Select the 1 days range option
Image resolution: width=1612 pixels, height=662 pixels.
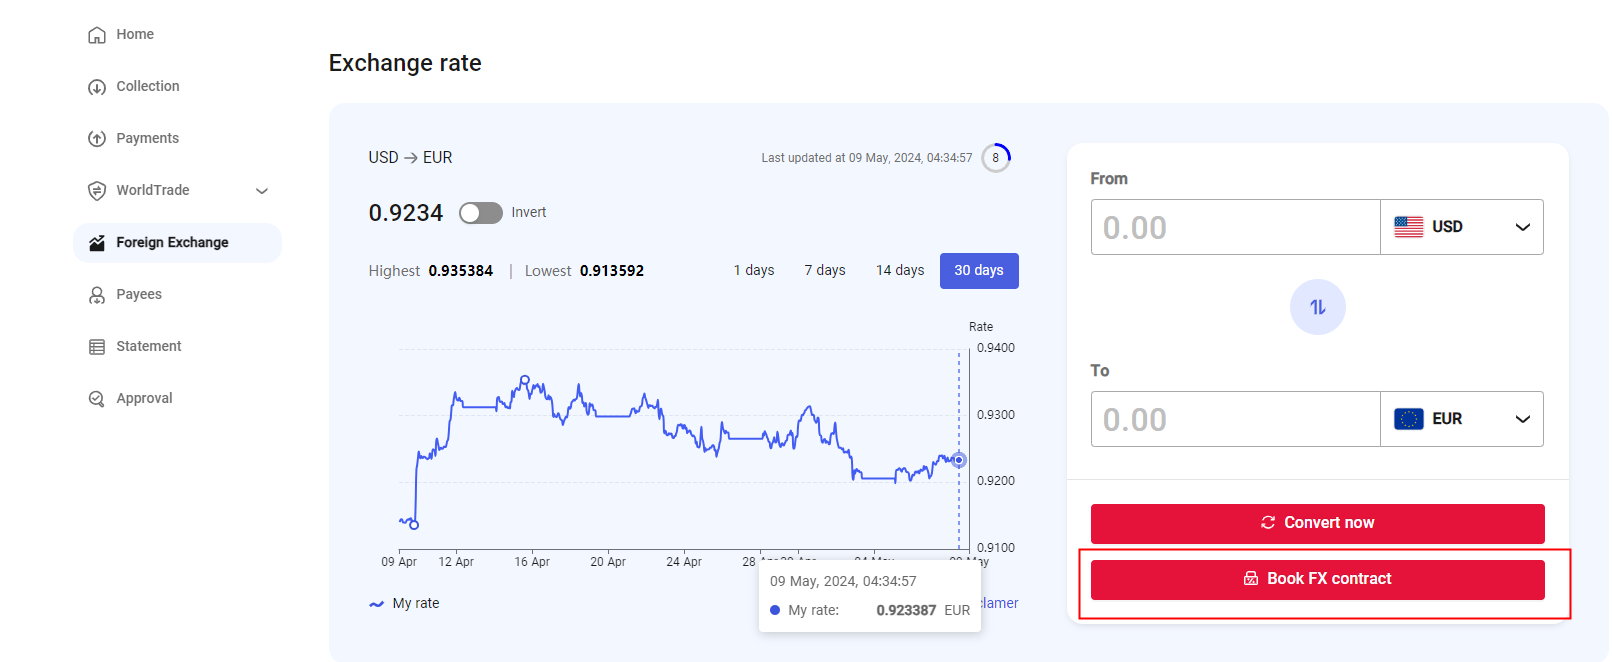(x=753, y=271)
